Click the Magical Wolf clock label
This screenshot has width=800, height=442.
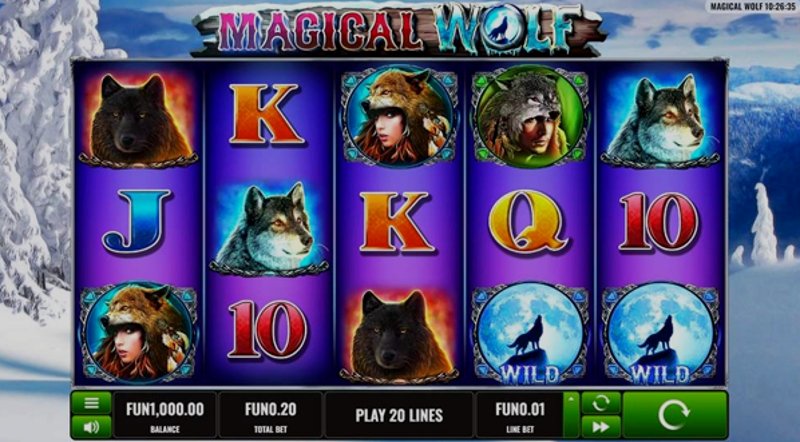point(753,6)
